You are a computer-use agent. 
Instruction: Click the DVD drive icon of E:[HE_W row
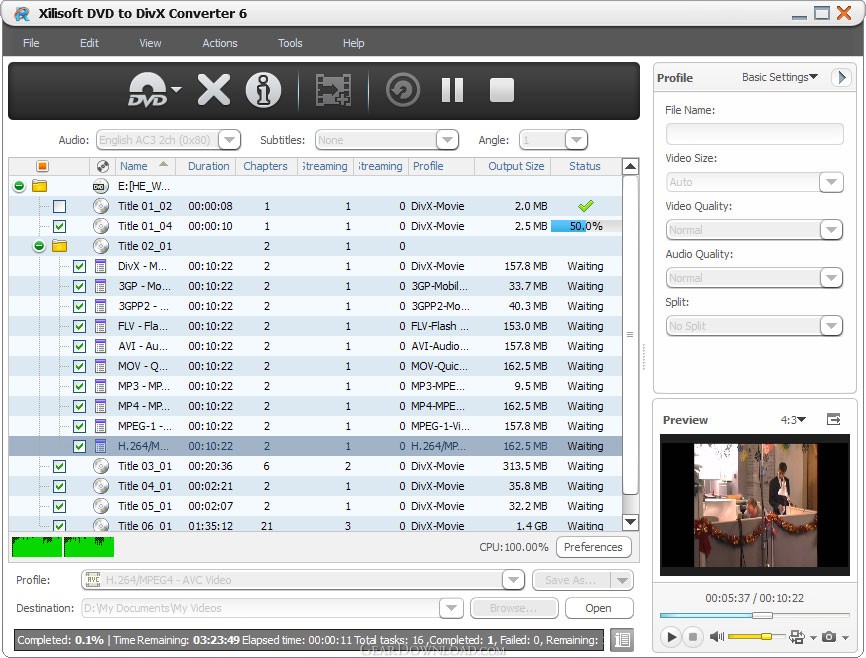[x=101, y=187]
